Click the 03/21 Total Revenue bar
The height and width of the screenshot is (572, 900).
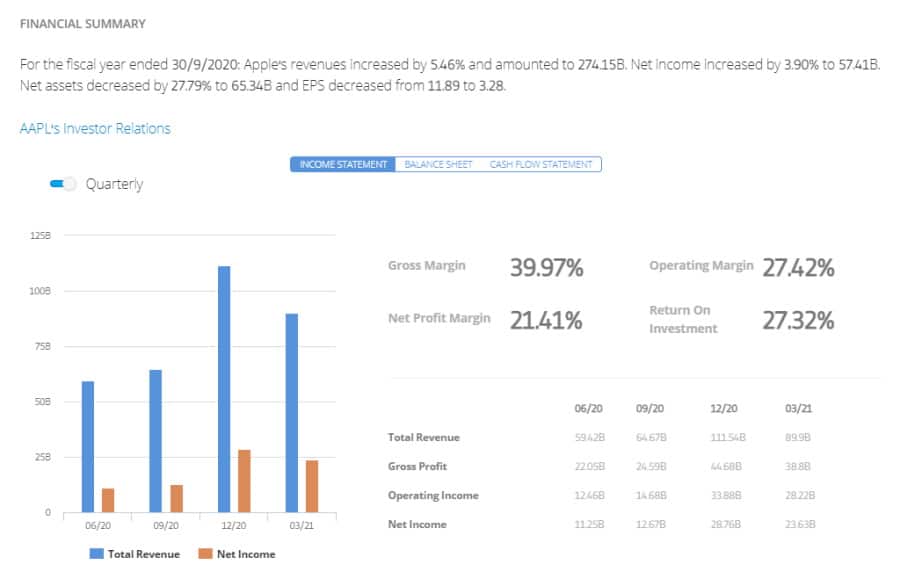292,413
